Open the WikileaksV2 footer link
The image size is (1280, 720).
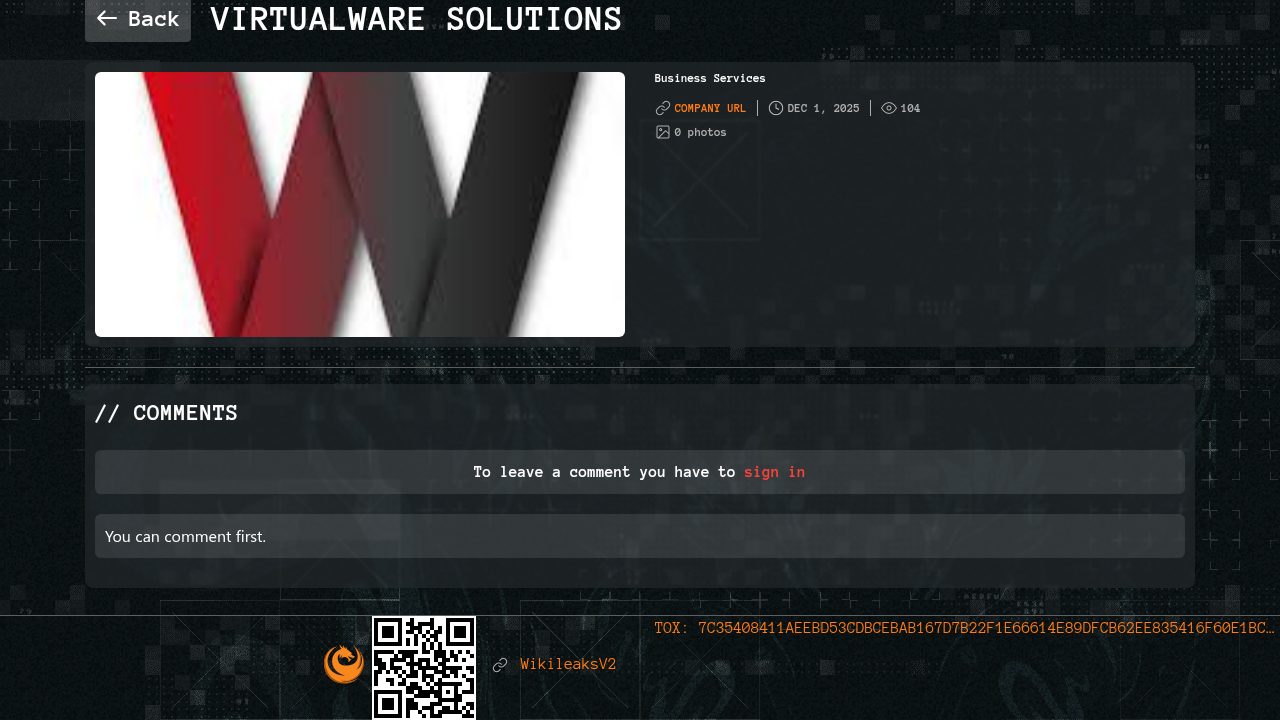568,664
